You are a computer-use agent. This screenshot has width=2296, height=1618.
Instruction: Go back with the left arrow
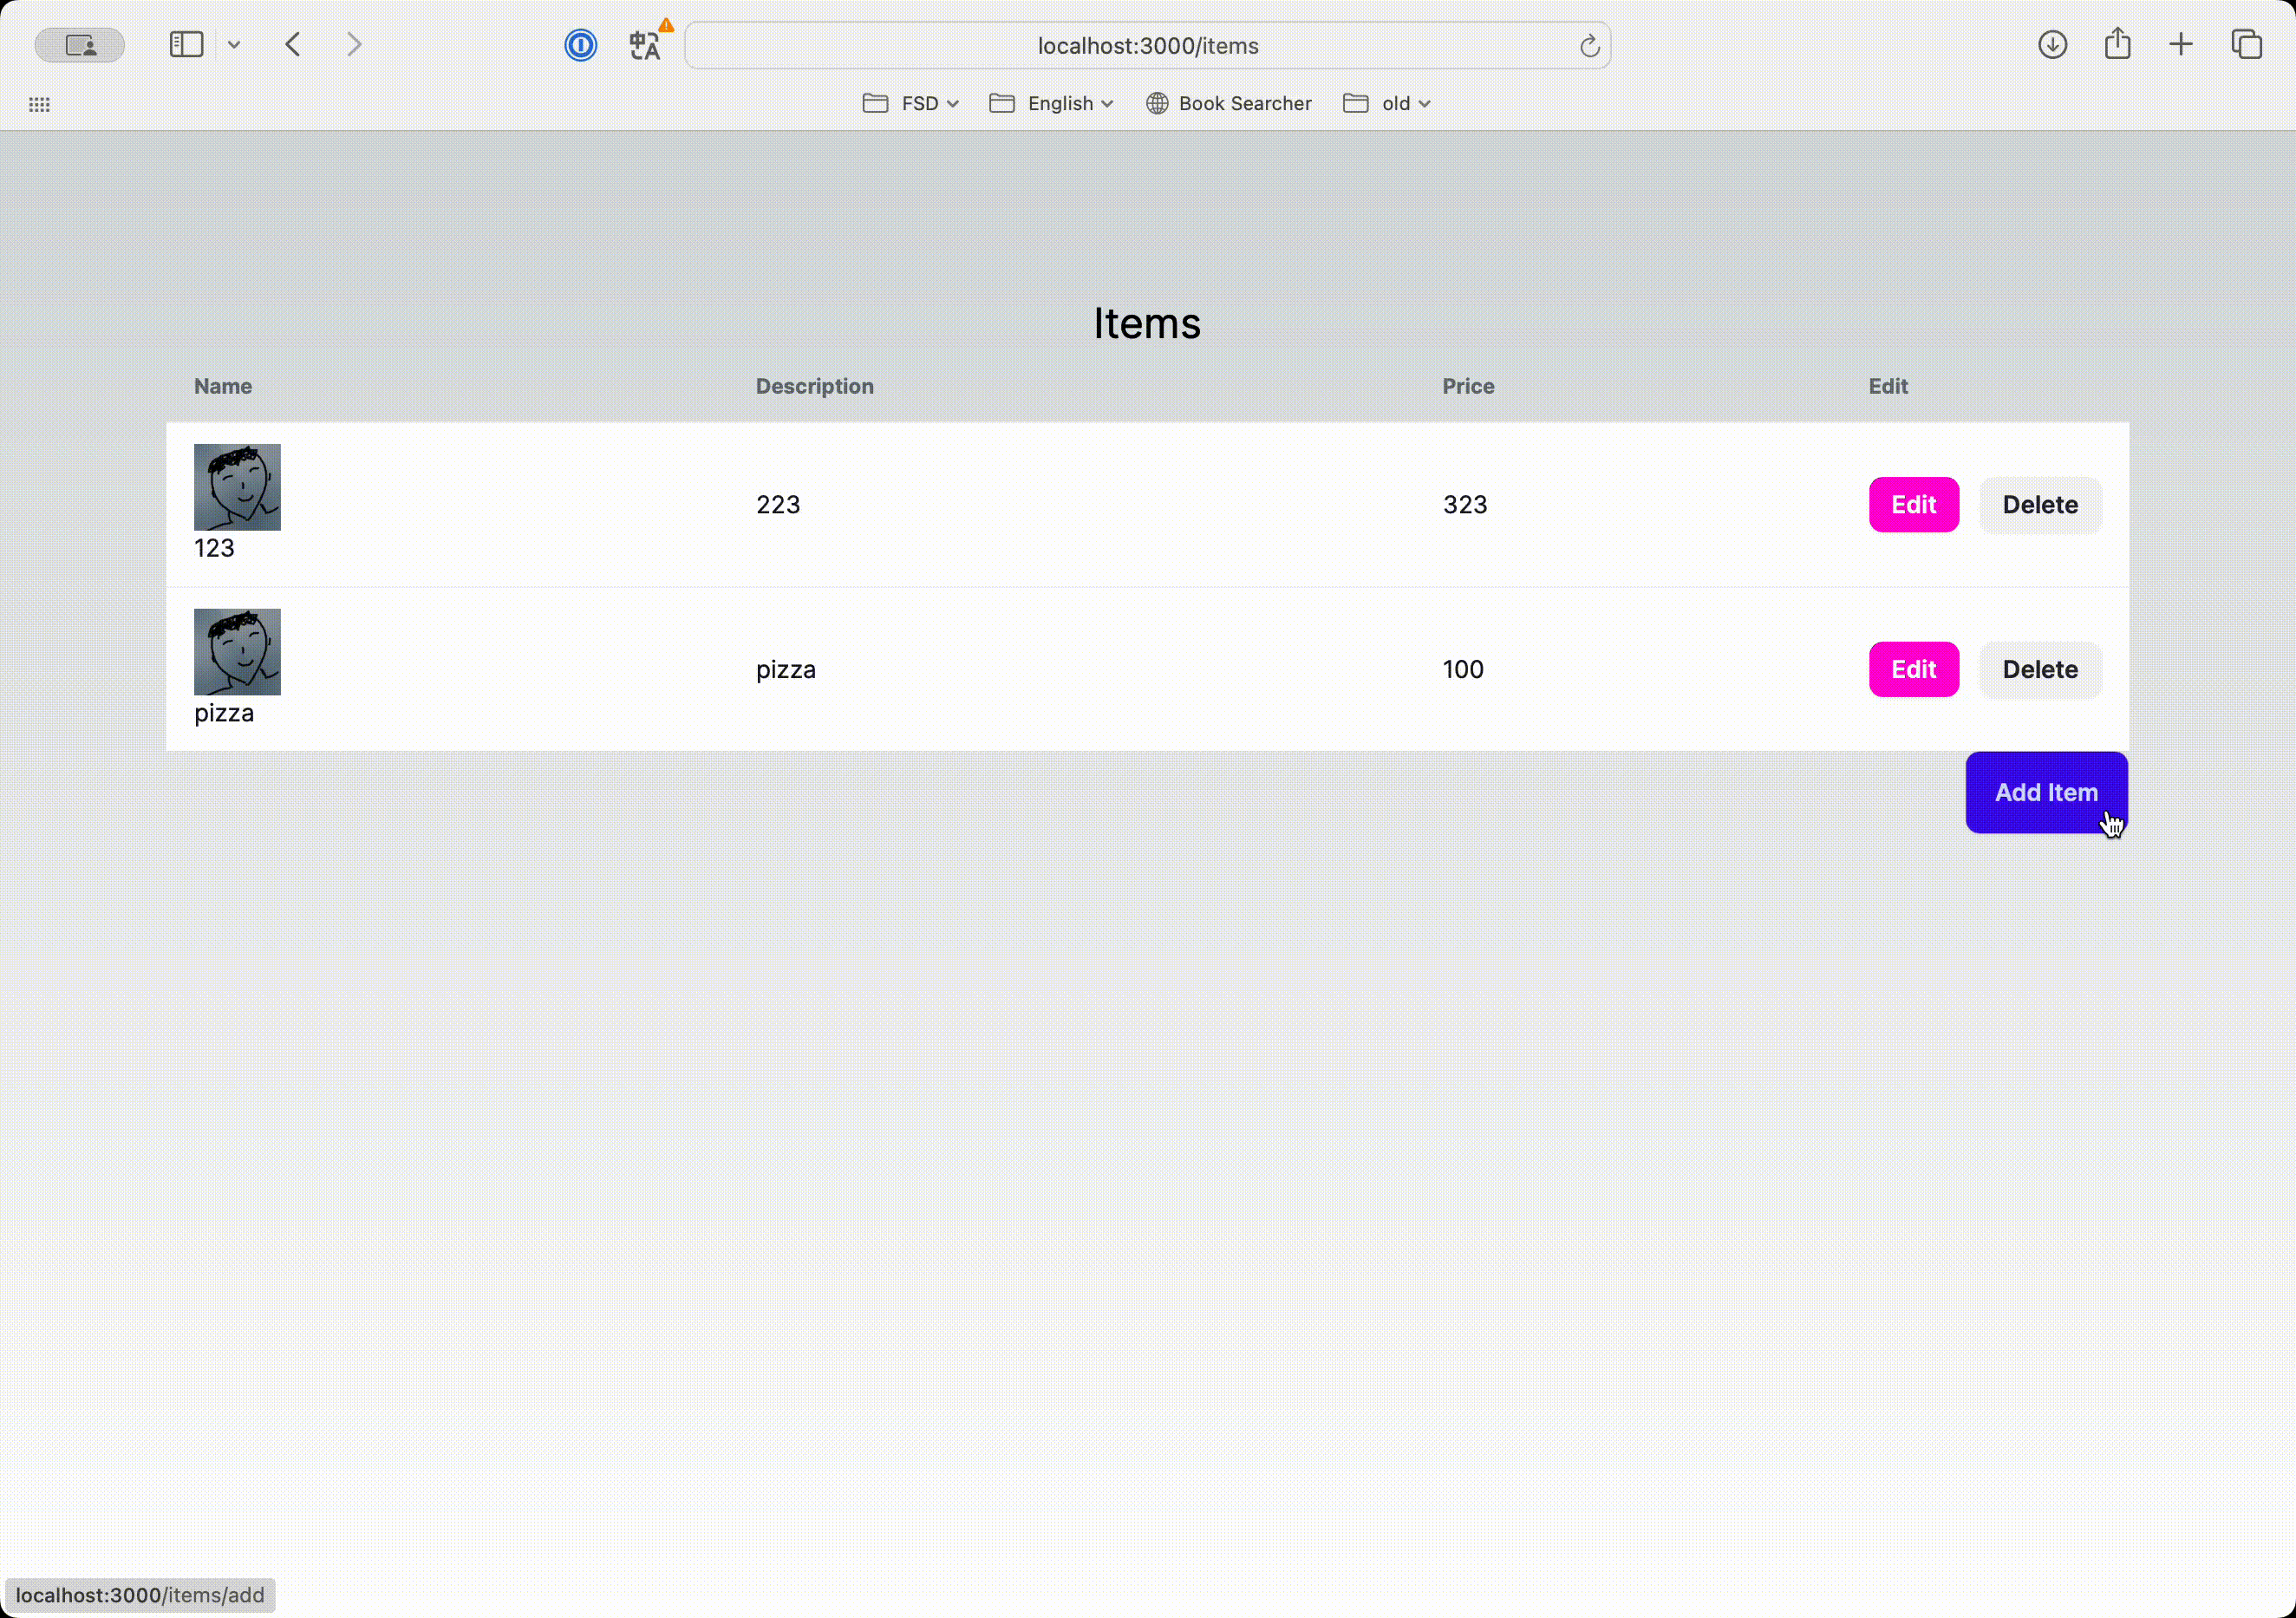coord(293,45)
